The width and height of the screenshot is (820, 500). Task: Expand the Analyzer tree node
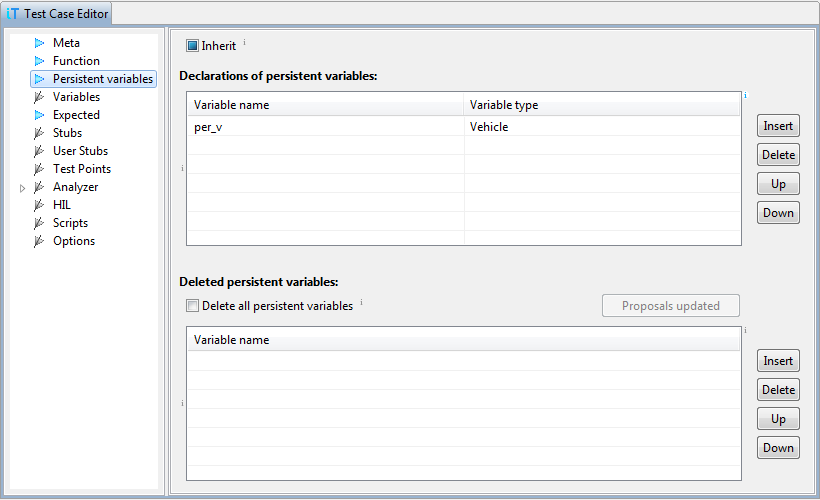tap(22, 188)
